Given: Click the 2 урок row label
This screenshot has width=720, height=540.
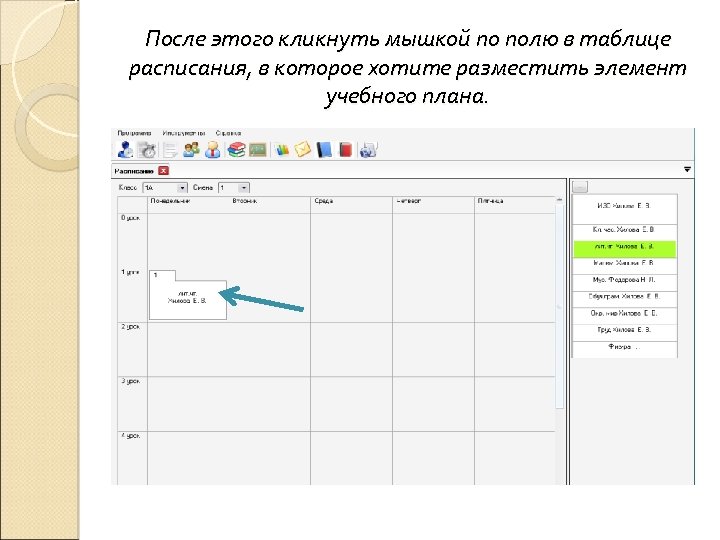Looking at the screenshot, I should click(130, 327).
